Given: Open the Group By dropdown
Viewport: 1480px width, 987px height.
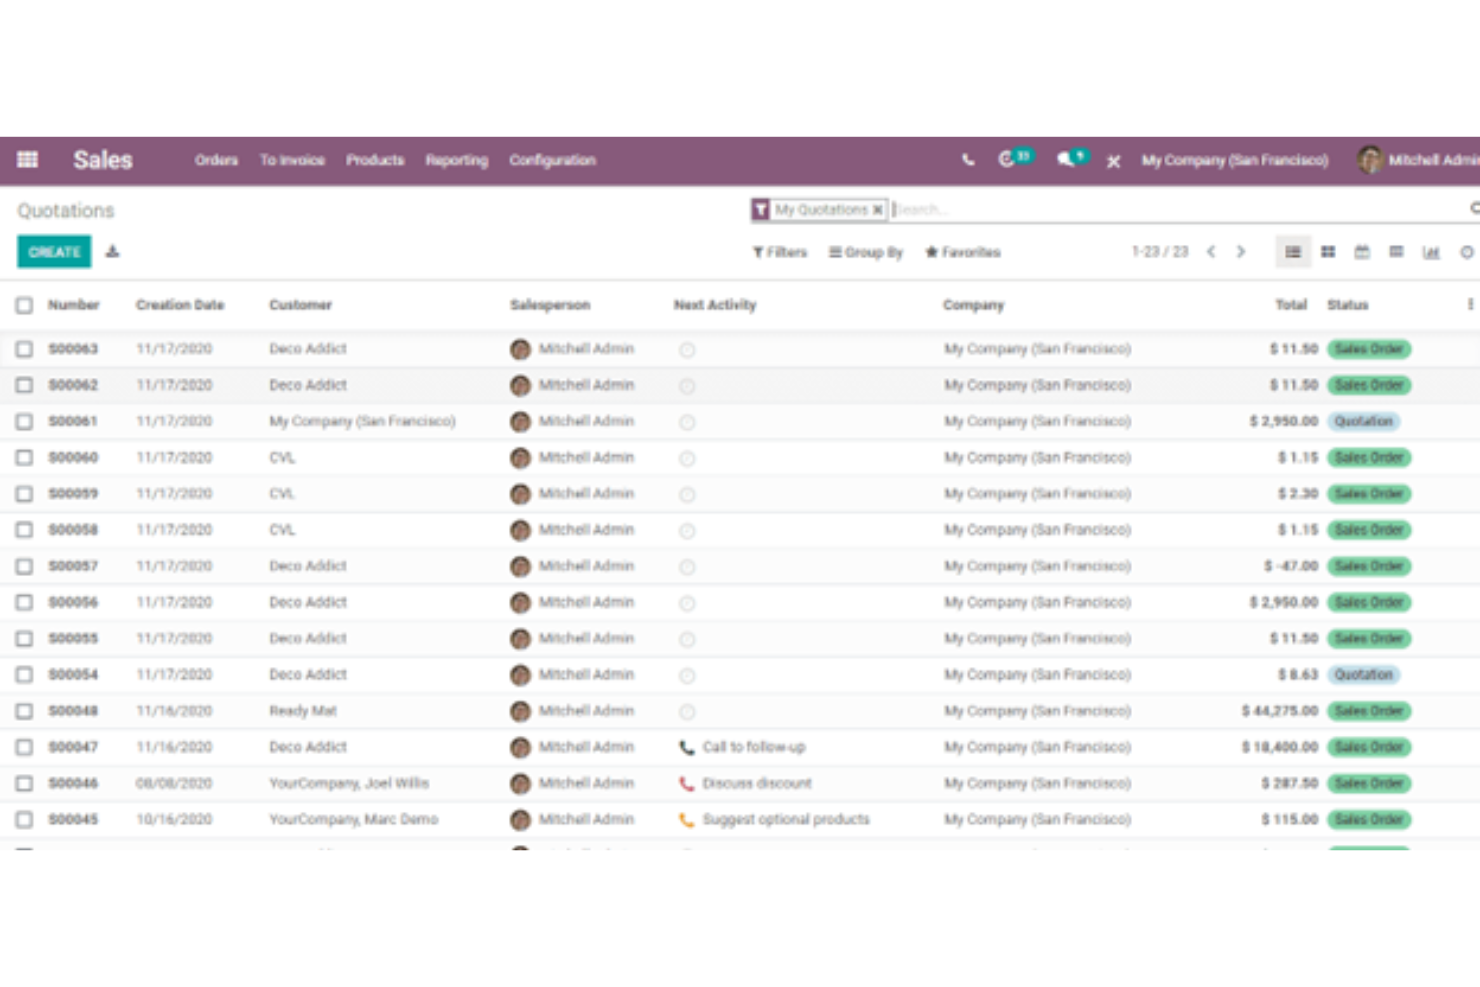Looking at the screenshot, I should tap(865, 252).
